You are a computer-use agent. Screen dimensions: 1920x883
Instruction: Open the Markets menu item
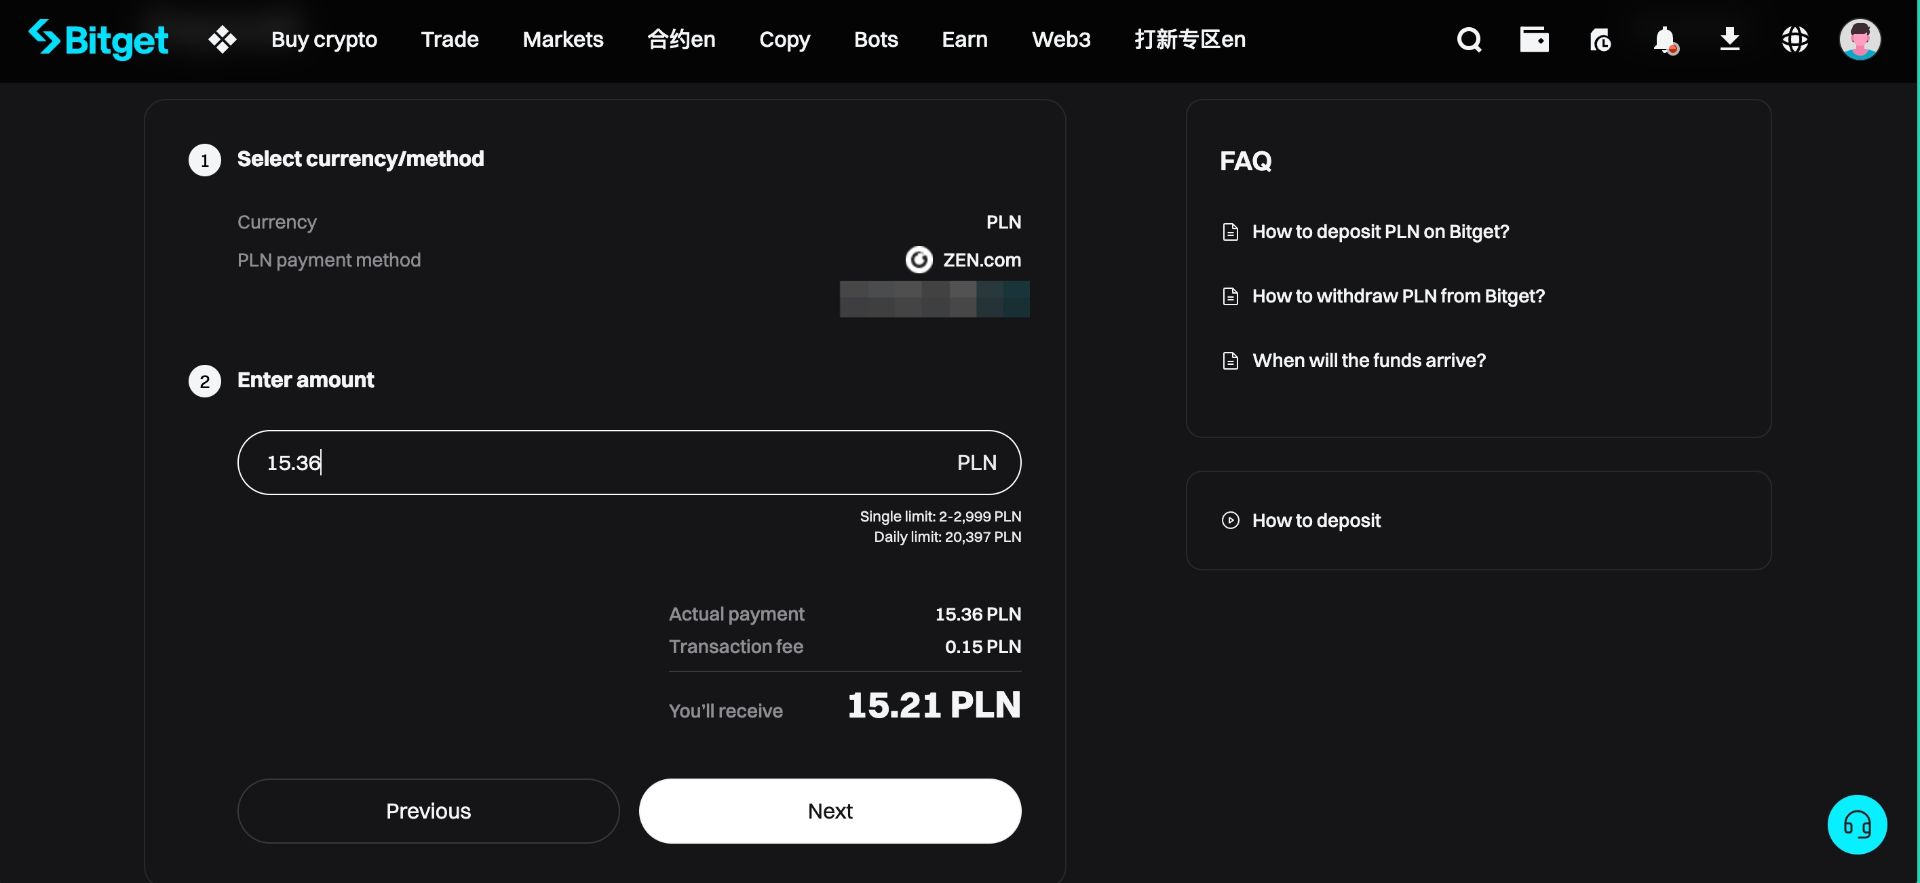pos(563,40)
